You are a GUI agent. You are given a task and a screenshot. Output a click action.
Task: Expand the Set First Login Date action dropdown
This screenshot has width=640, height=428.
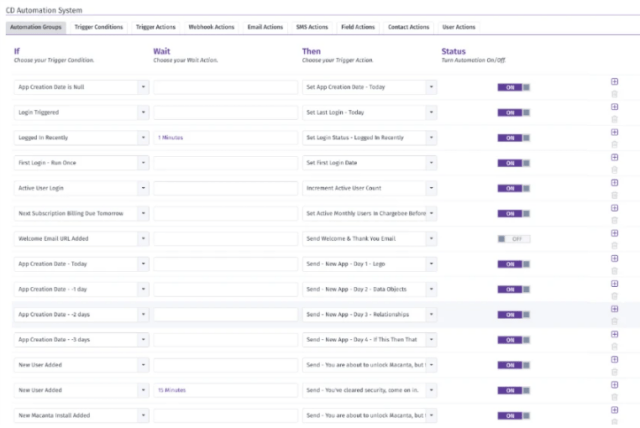(x=431, y=163)
